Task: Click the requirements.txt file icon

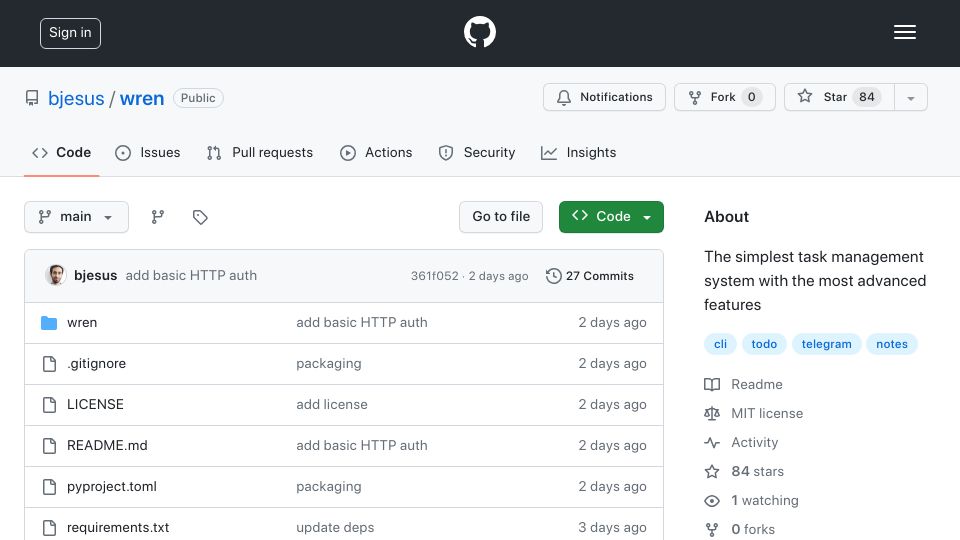Action: pyautogui.click(x=50, y=528)
